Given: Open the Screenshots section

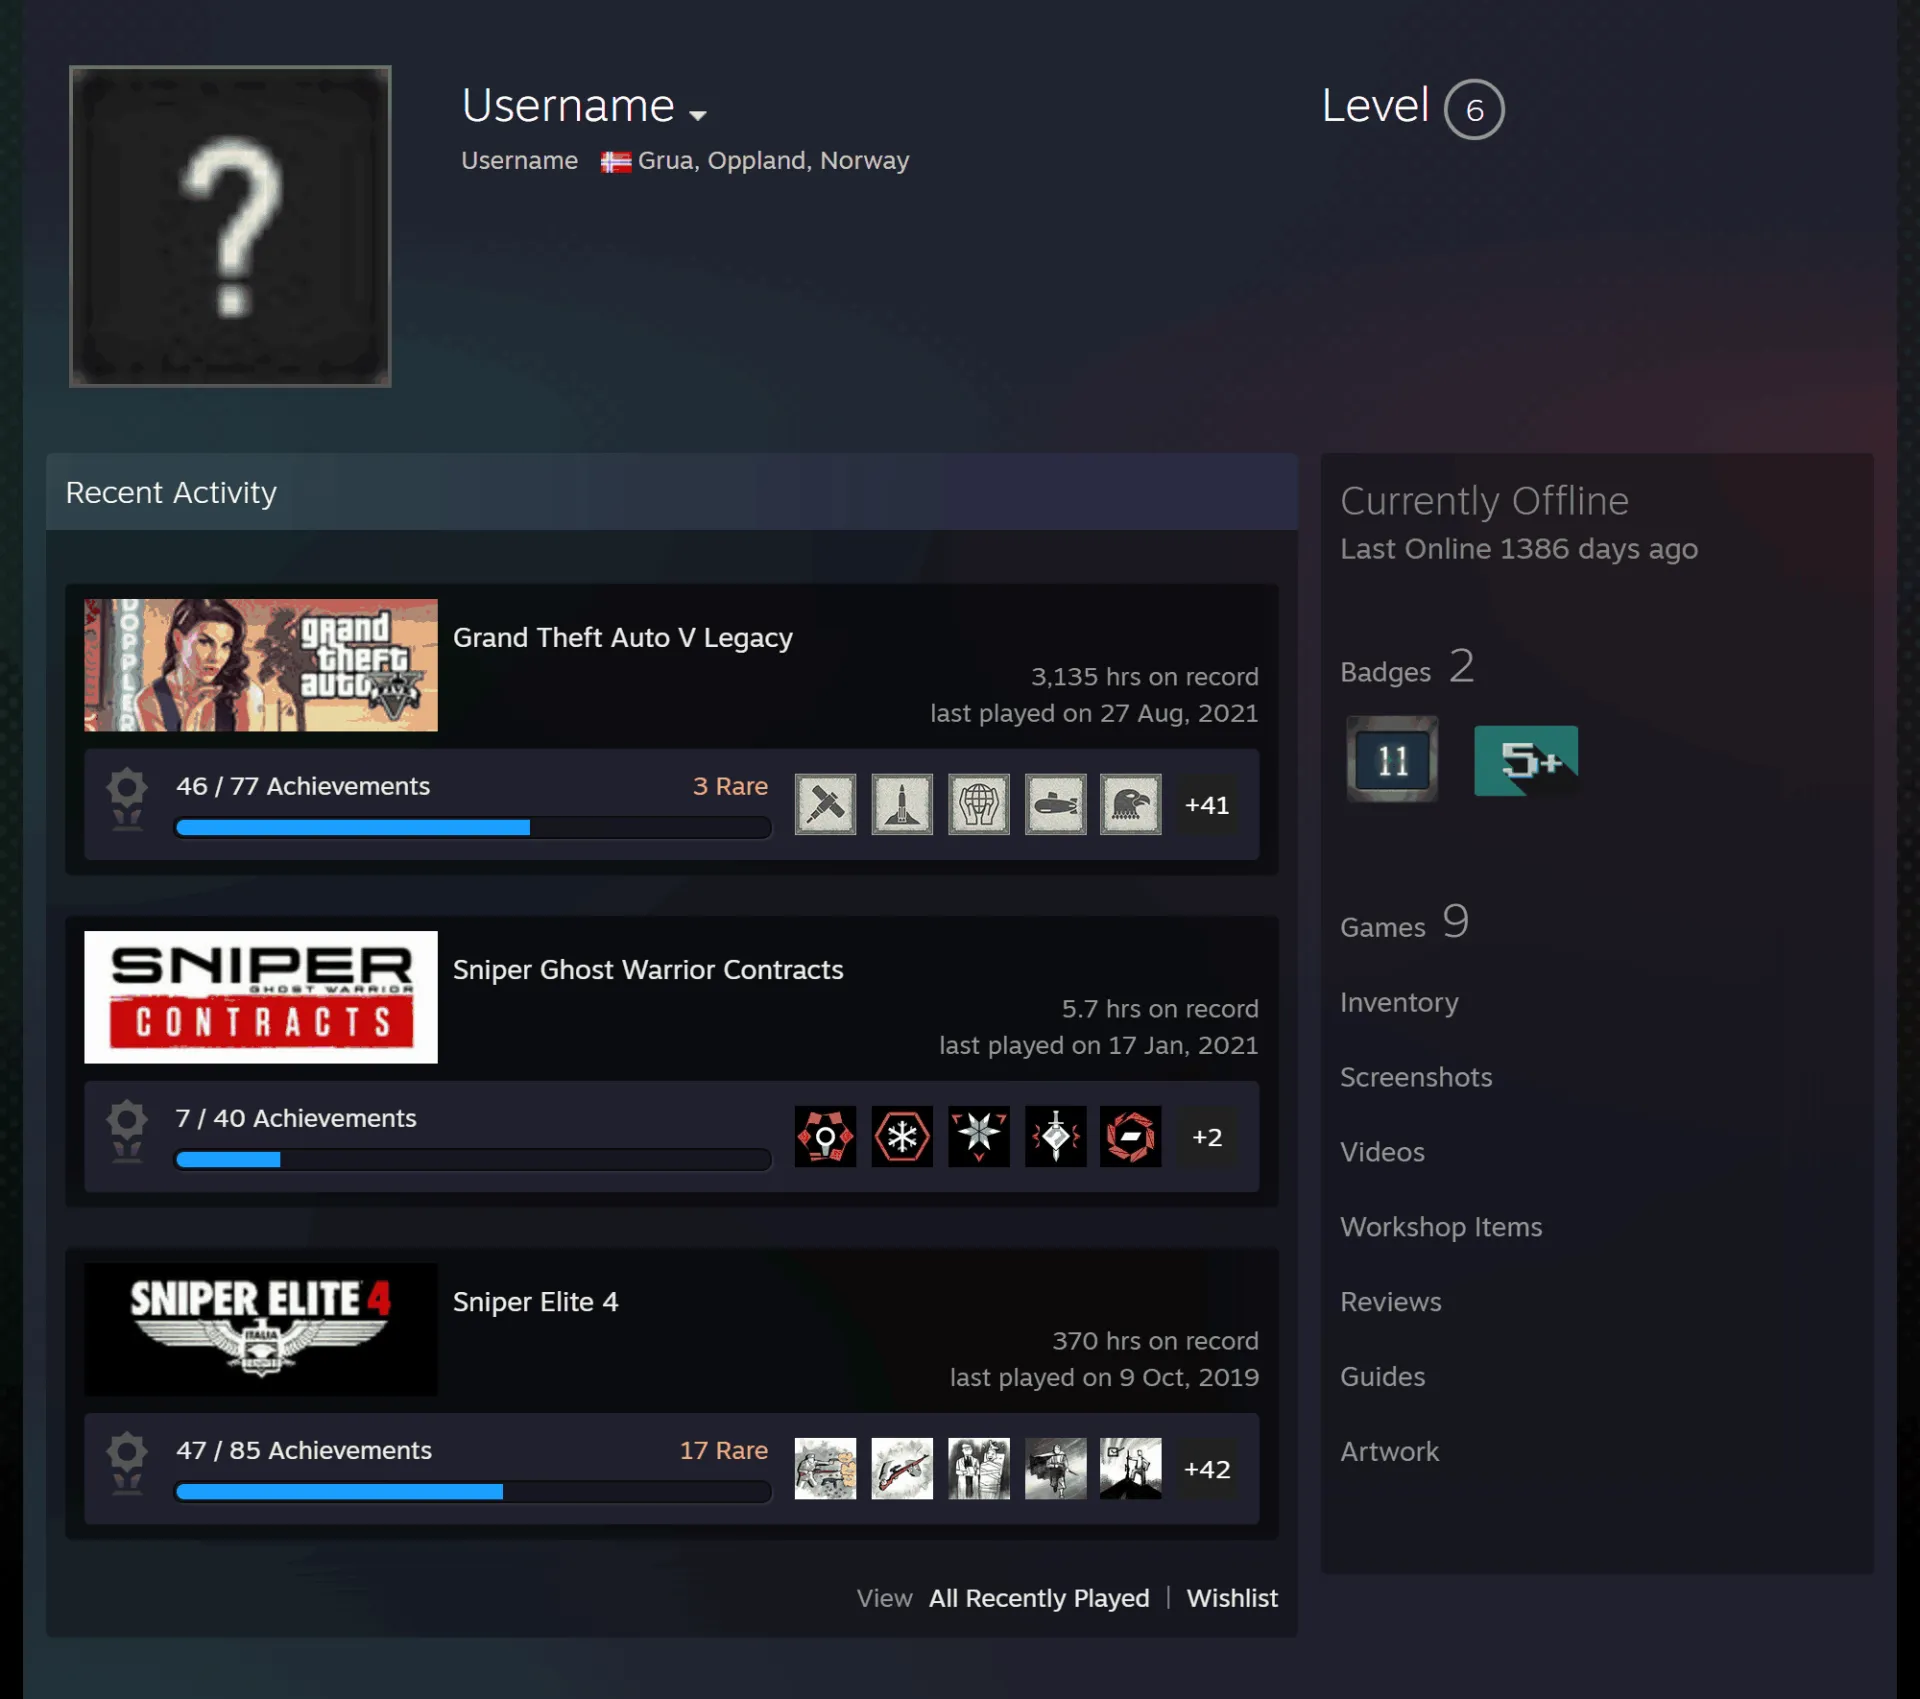Looking at the screenshot, I should click(x=1416, y=1077).
